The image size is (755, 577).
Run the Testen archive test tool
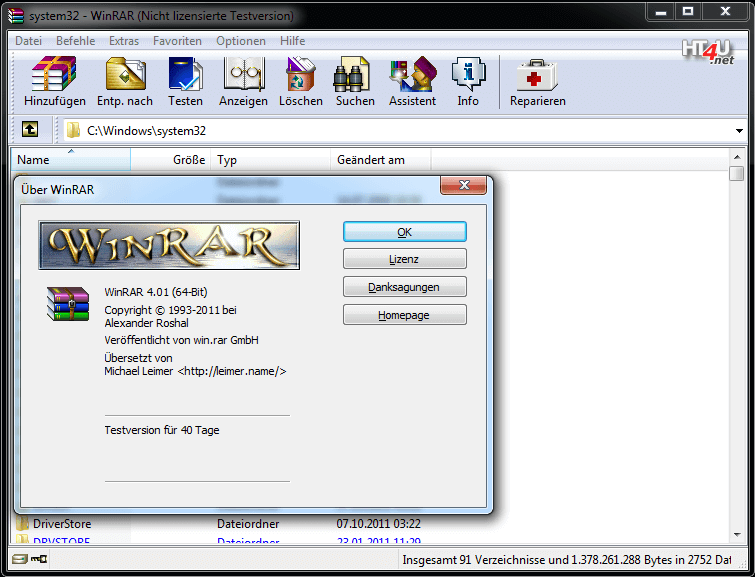click(185, 74)
